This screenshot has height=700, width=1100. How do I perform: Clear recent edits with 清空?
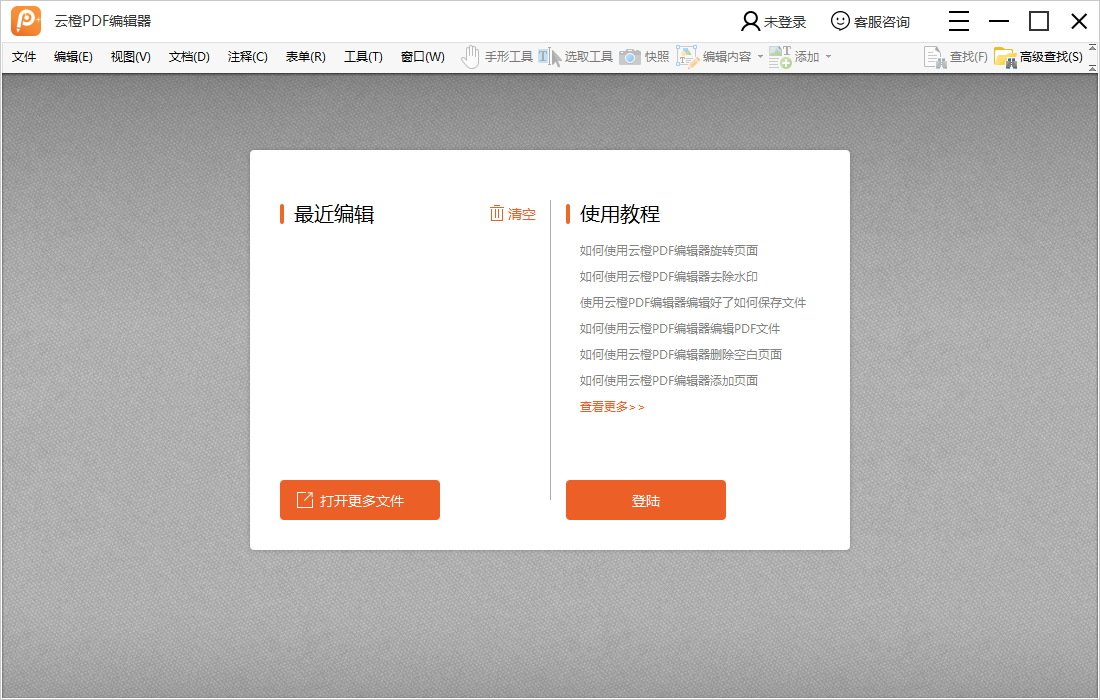click(513, 214)
